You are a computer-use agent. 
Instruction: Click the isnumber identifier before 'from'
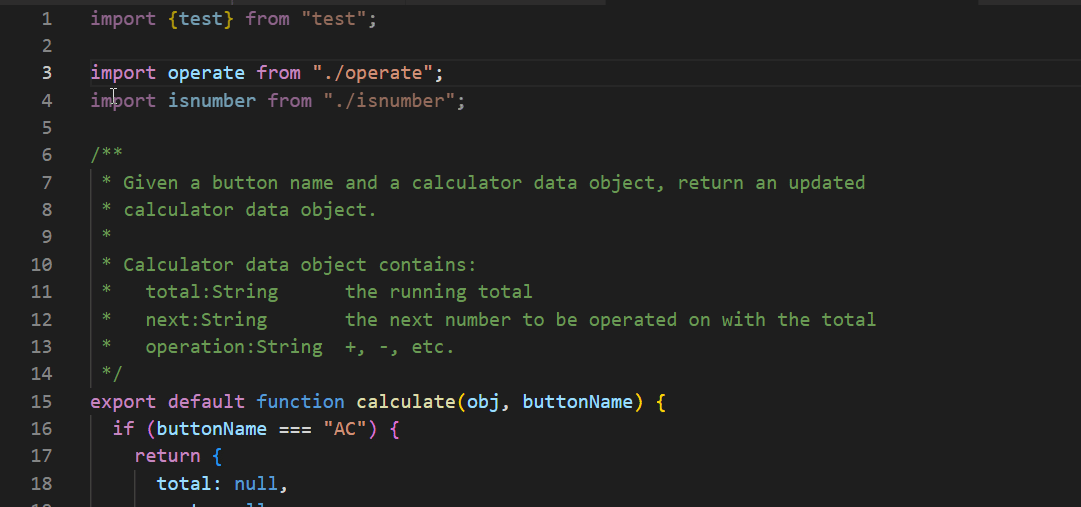click(x=212, y=101)
